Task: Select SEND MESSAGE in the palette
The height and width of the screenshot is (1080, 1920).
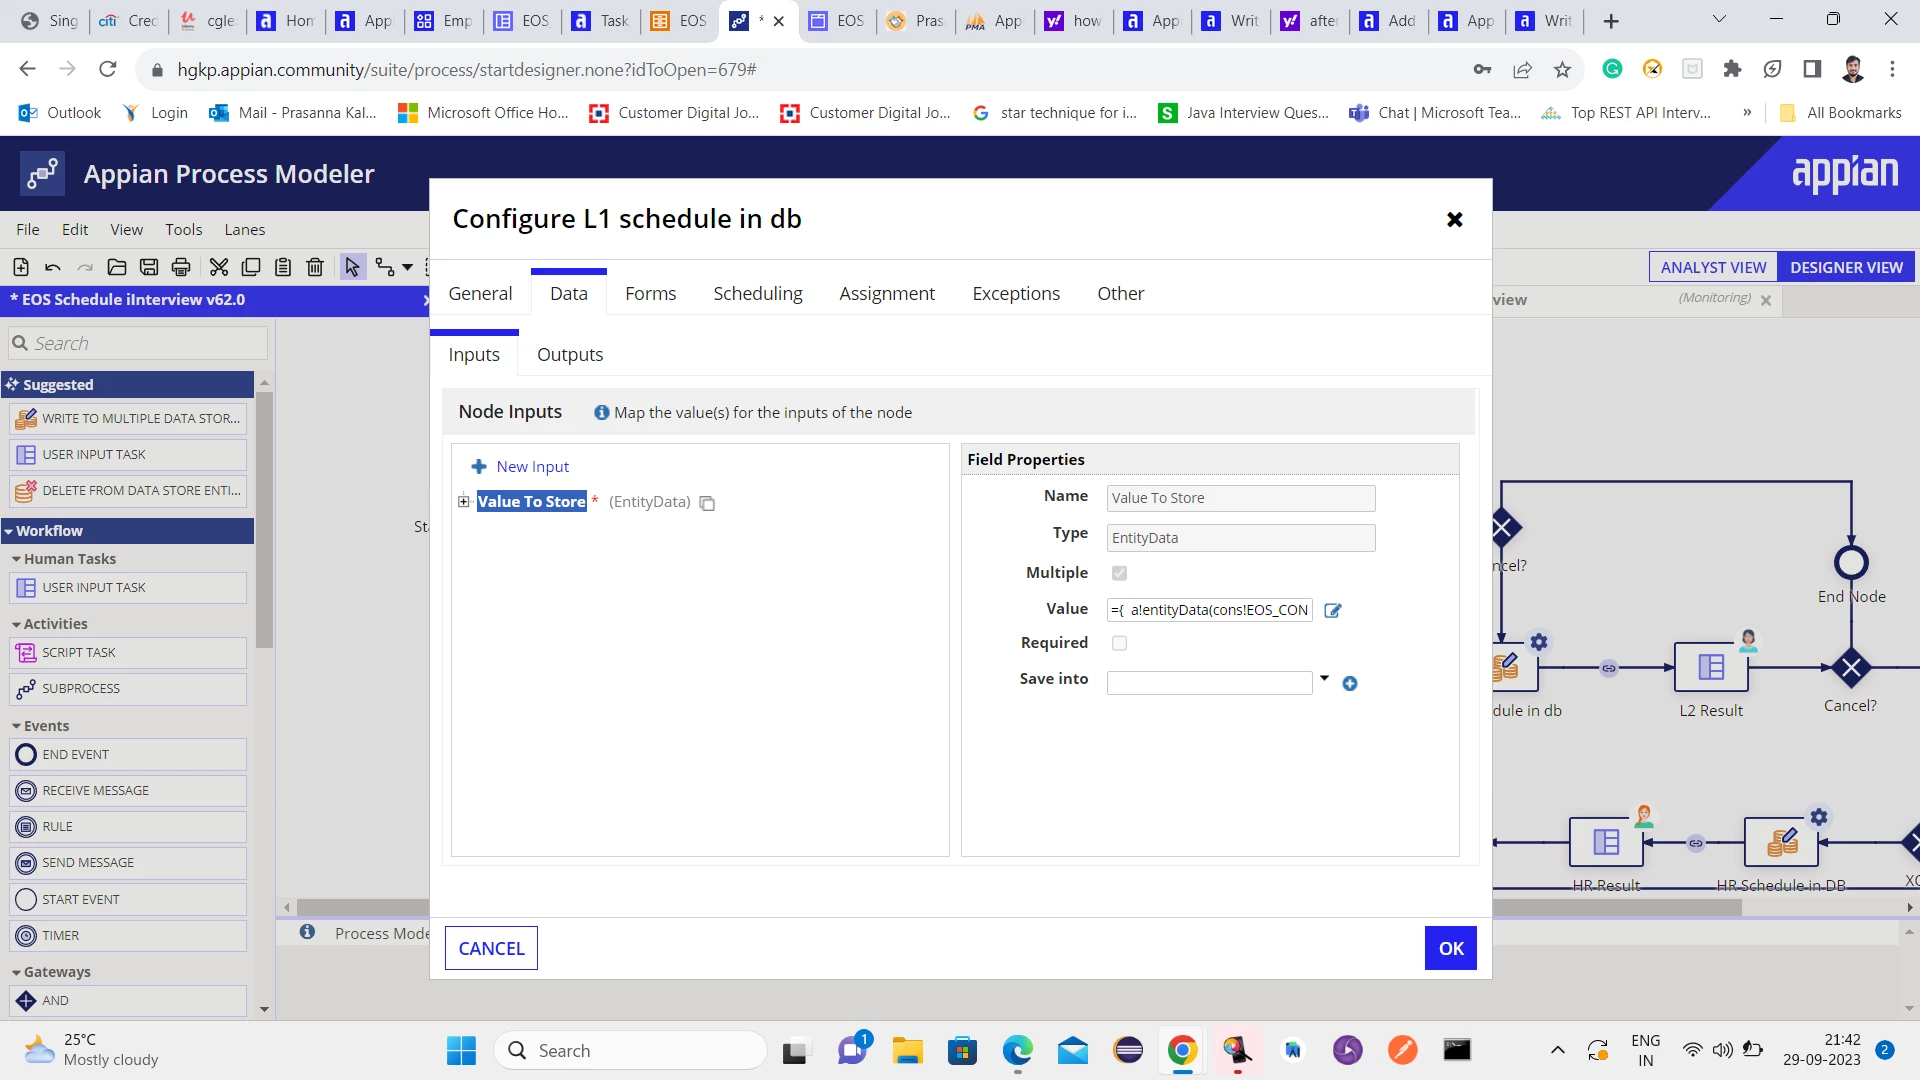Action: [x=128, y=863]
